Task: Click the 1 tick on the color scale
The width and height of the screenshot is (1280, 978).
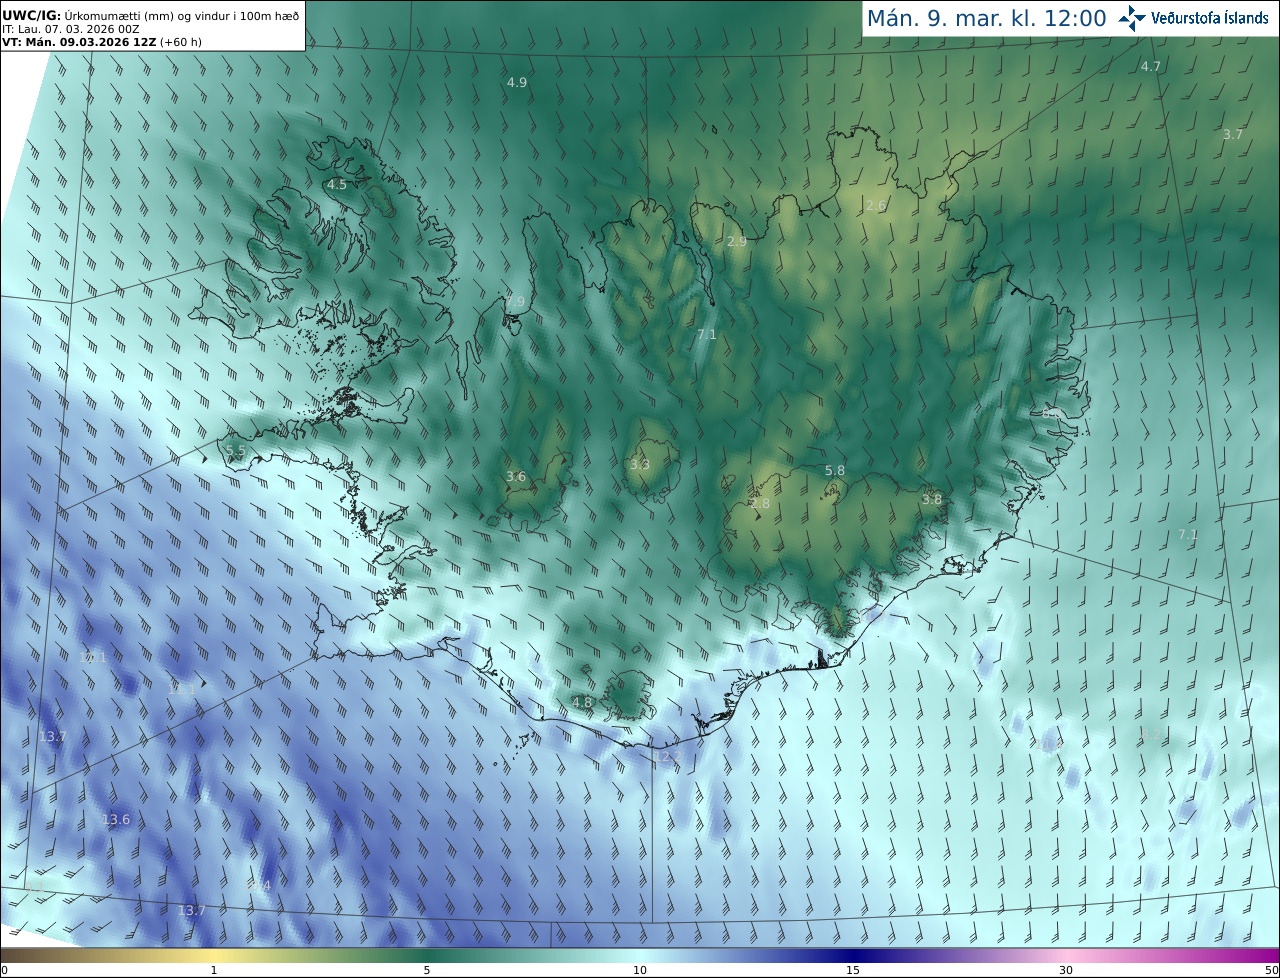Action: pos(214,970)
